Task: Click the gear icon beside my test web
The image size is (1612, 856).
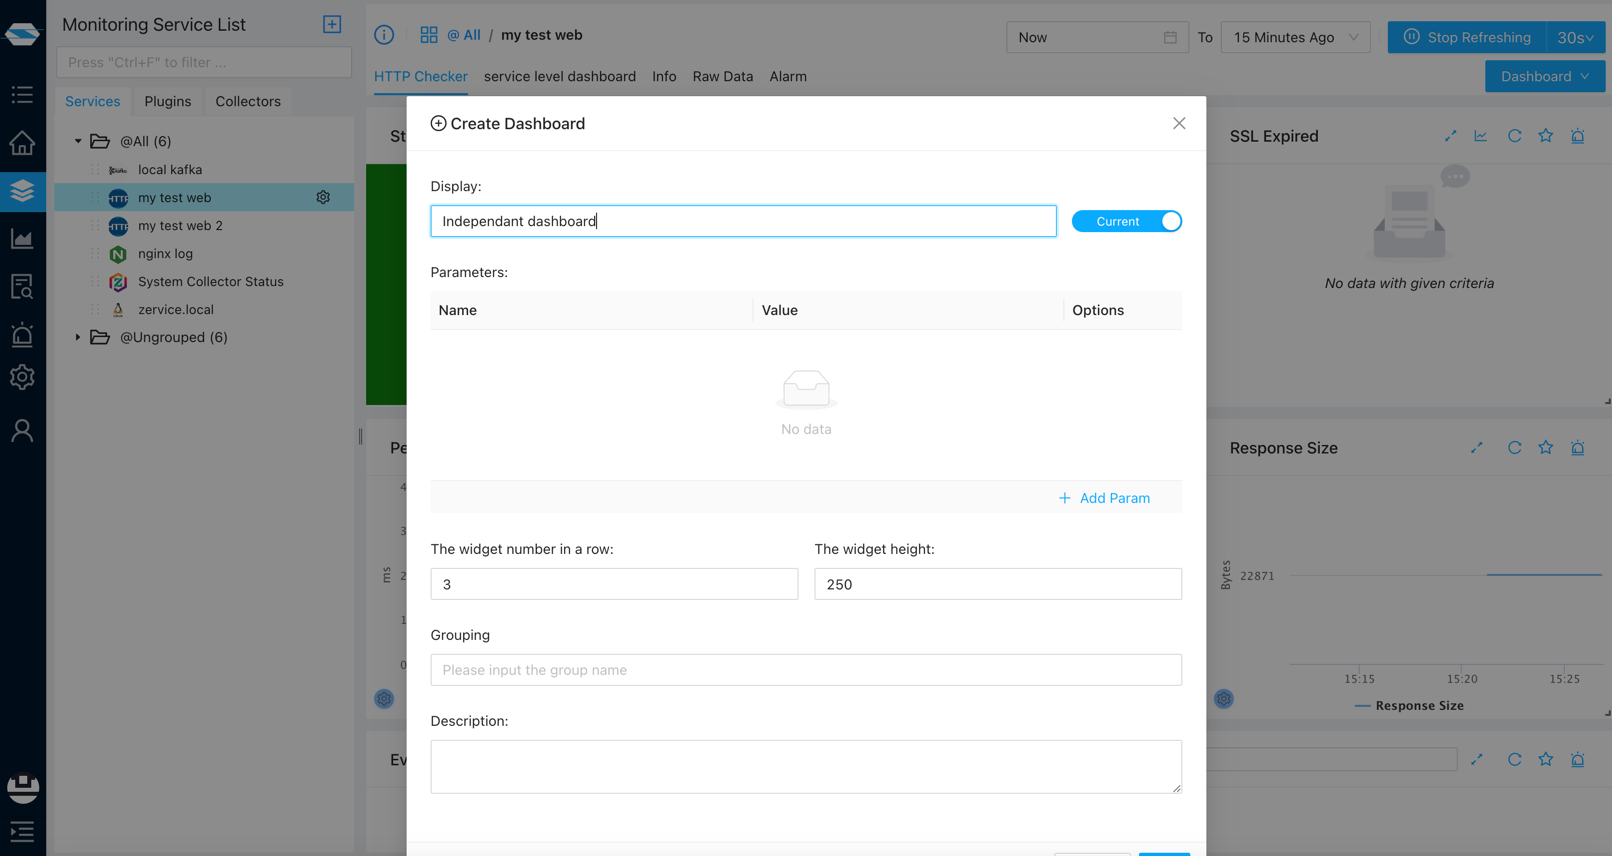Action: 323,197
